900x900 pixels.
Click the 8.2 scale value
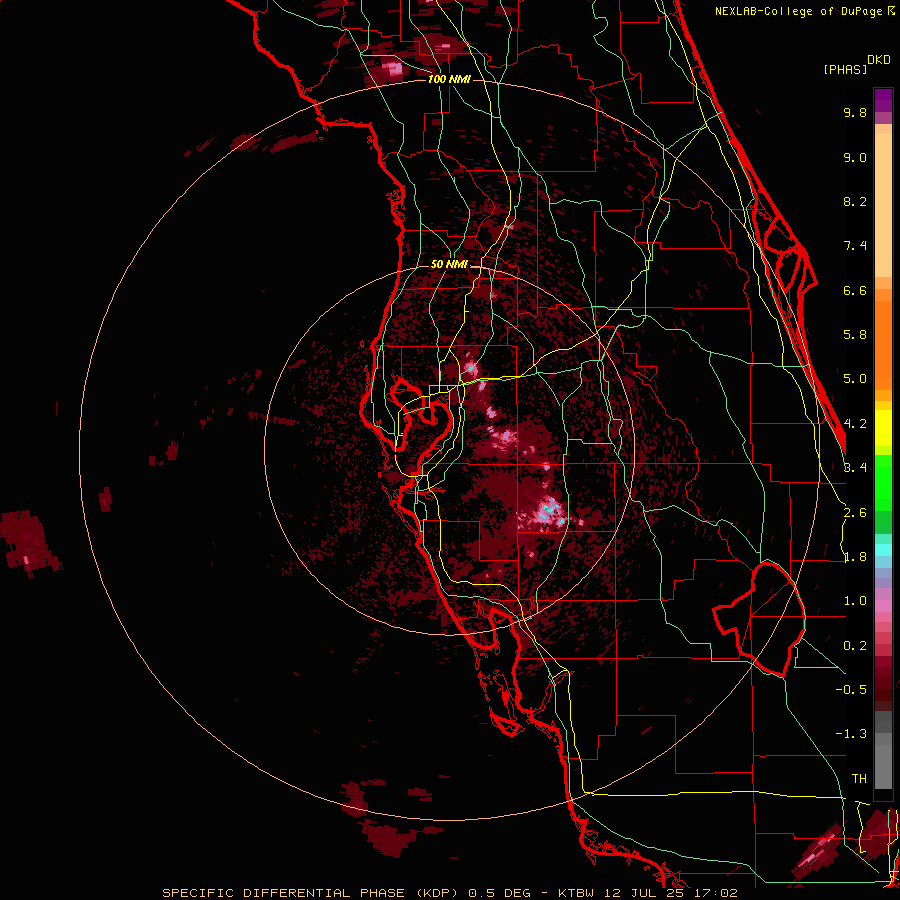pyautogui.click(x=855, y=201)
